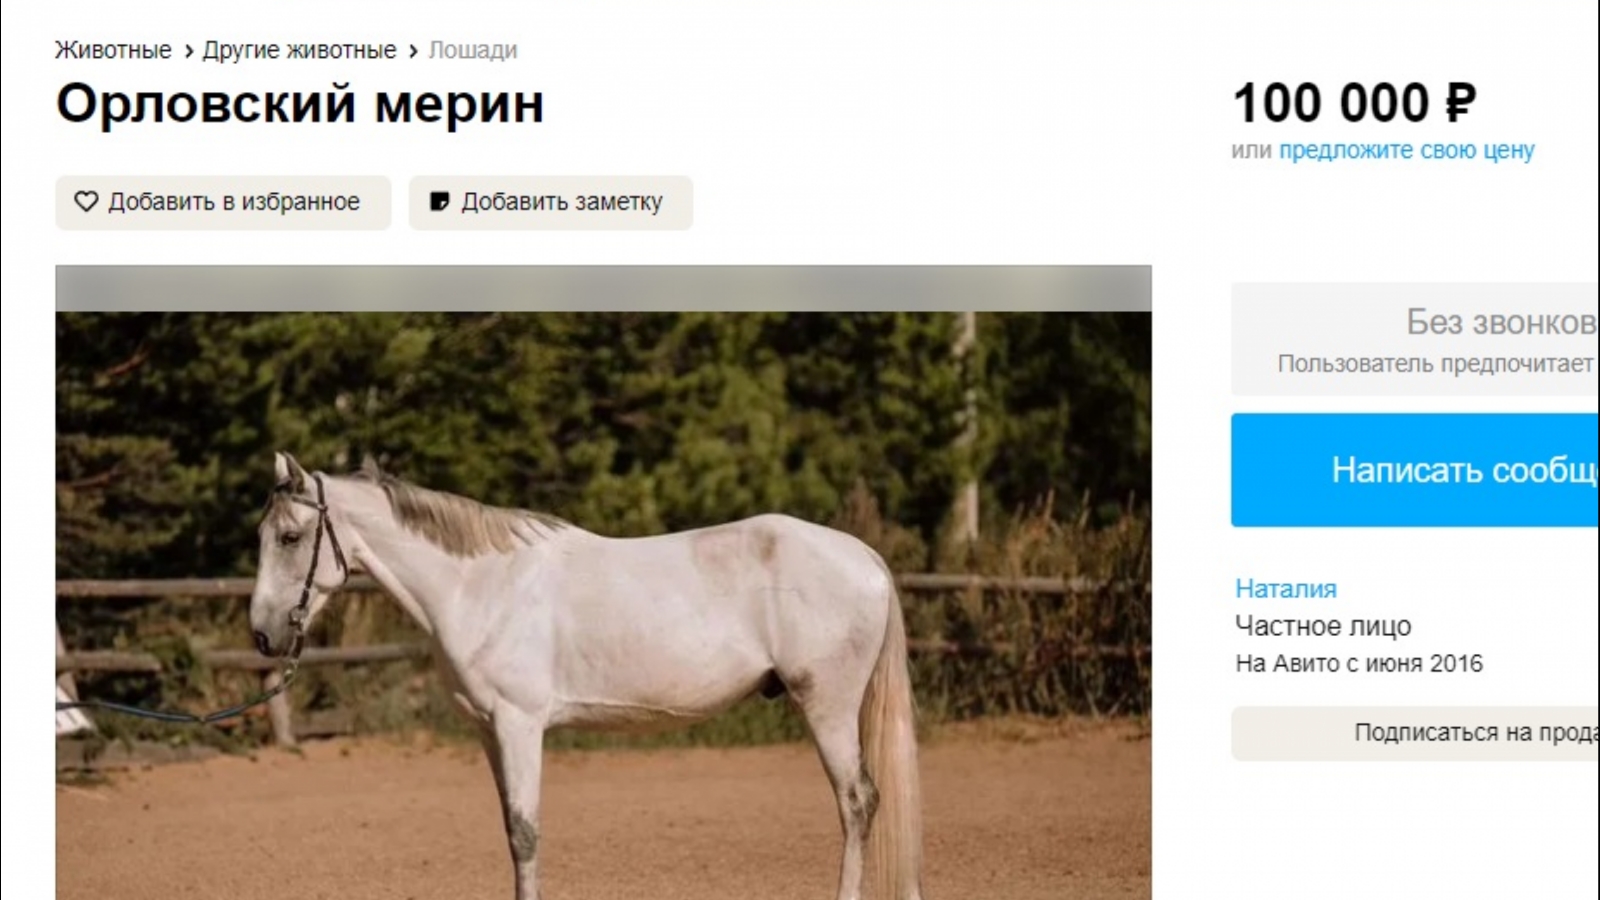Click the gray strip above the photo

(x=603, y=288)
